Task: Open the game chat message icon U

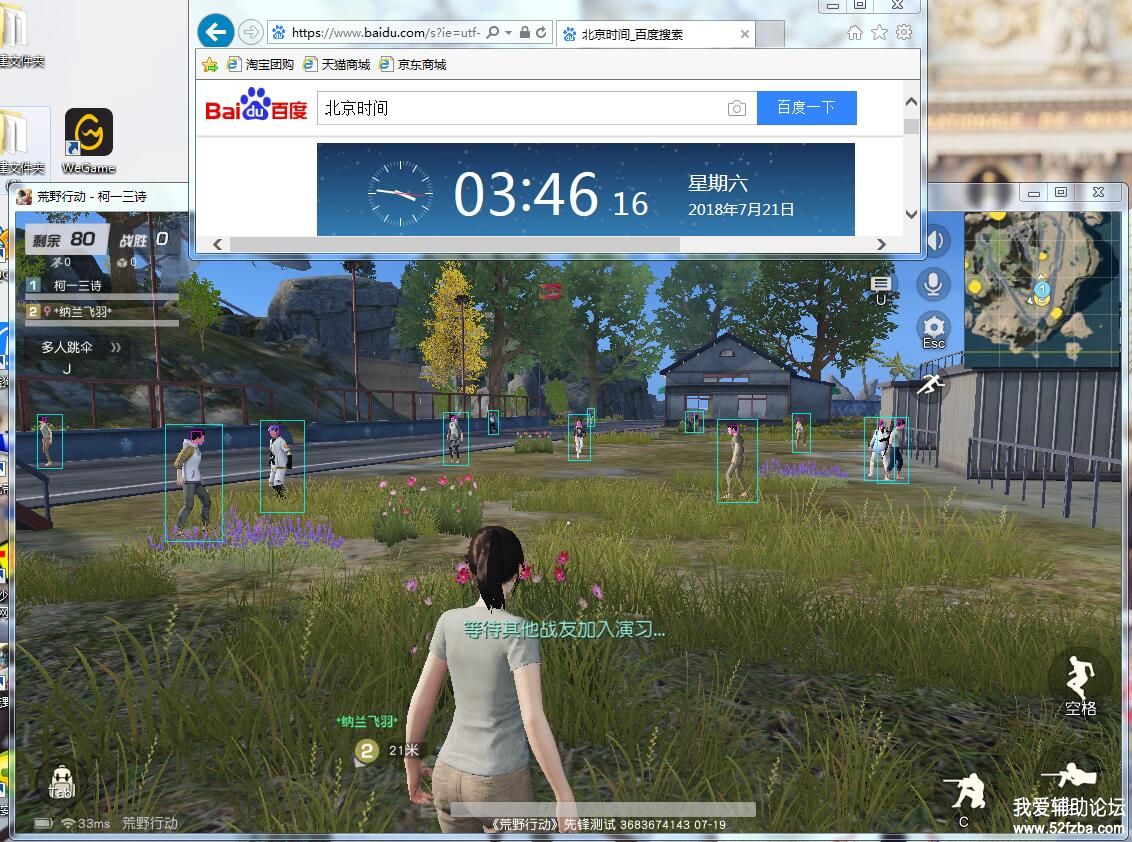Action: coord(881,289)
